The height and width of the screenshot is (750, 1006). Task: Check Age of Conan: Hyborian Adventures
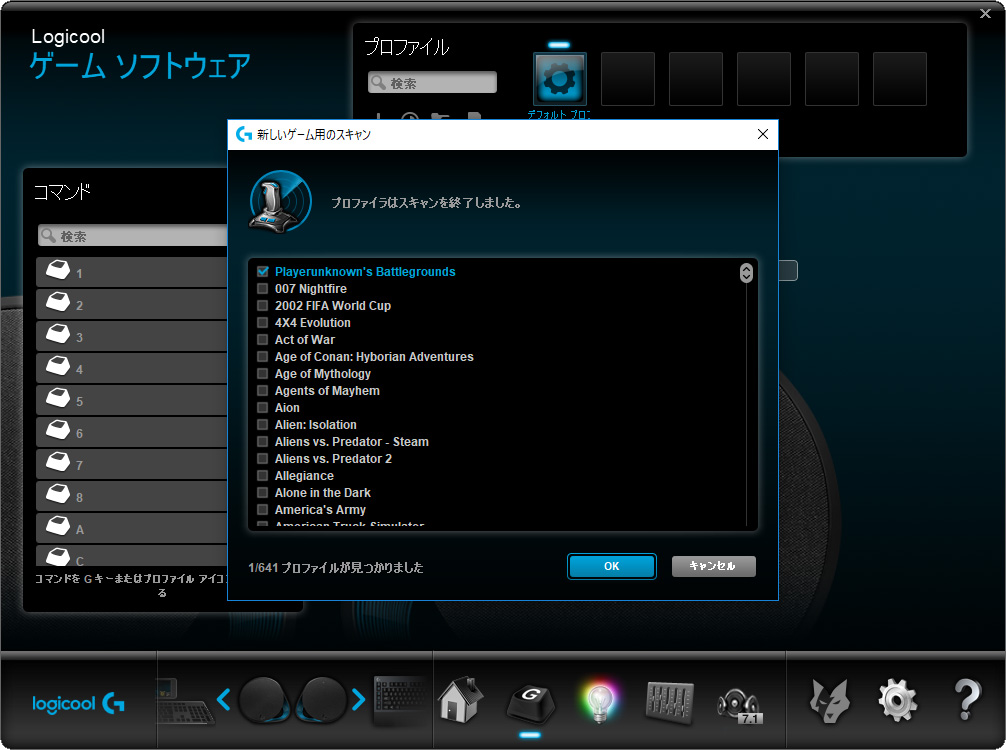pyautogui.click(x=262, y=357)
